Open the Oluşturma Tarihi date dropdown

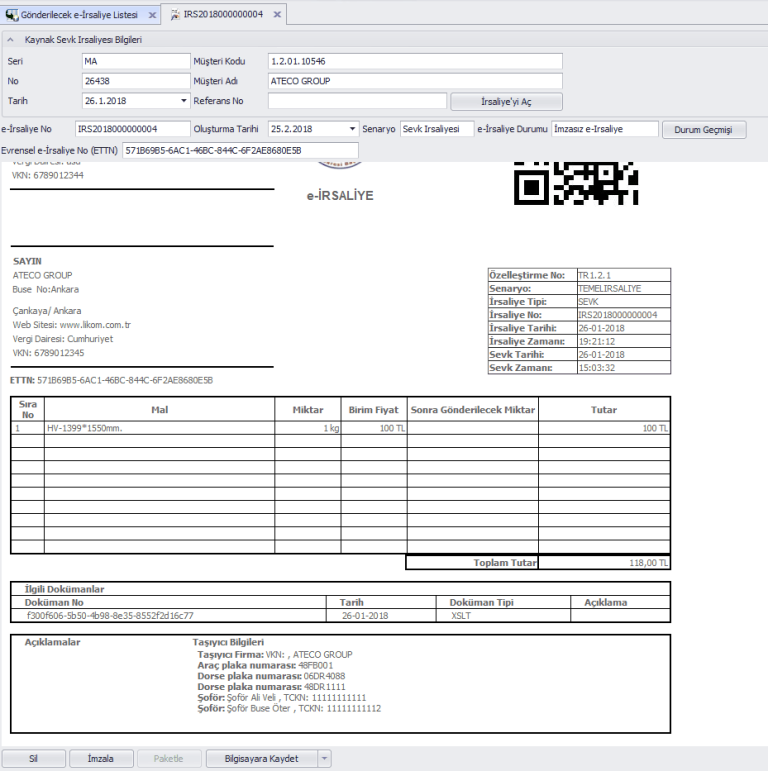click(x=353, y=130)
